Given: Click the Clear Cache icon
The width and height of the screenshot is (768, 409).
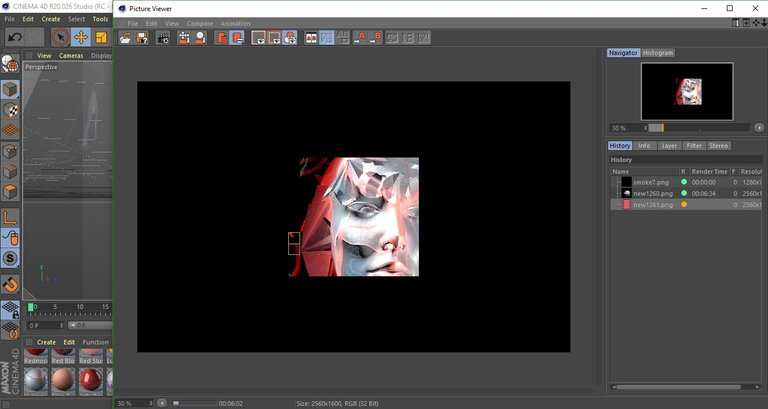Looking at the screenshot, I should 200,38.
